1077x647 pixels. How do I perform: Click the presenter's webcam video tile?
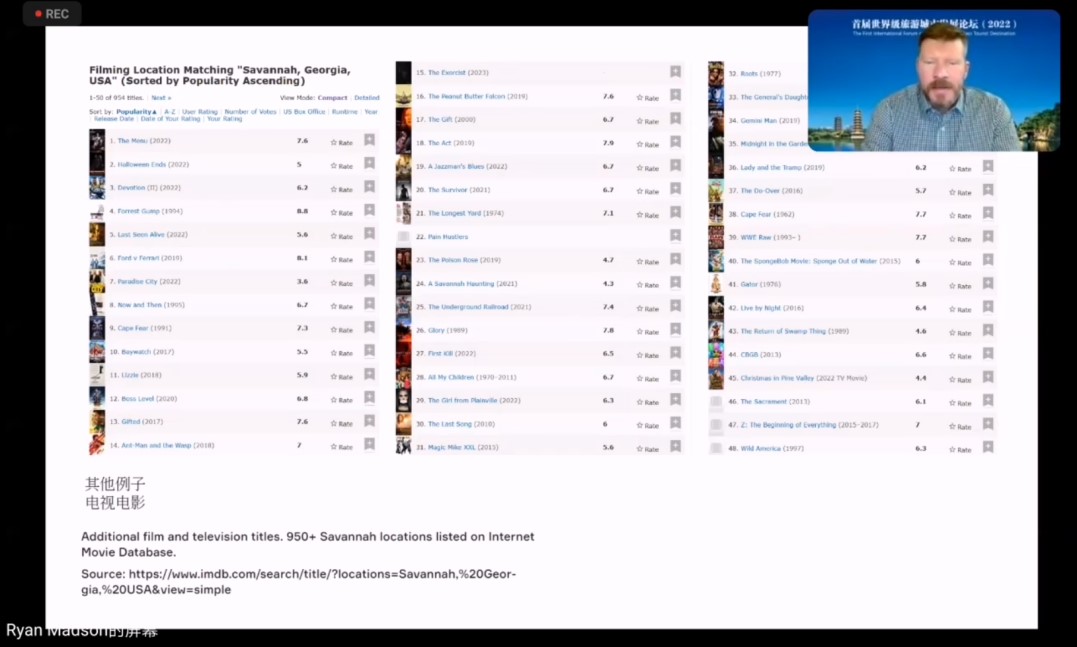[933, 81]
